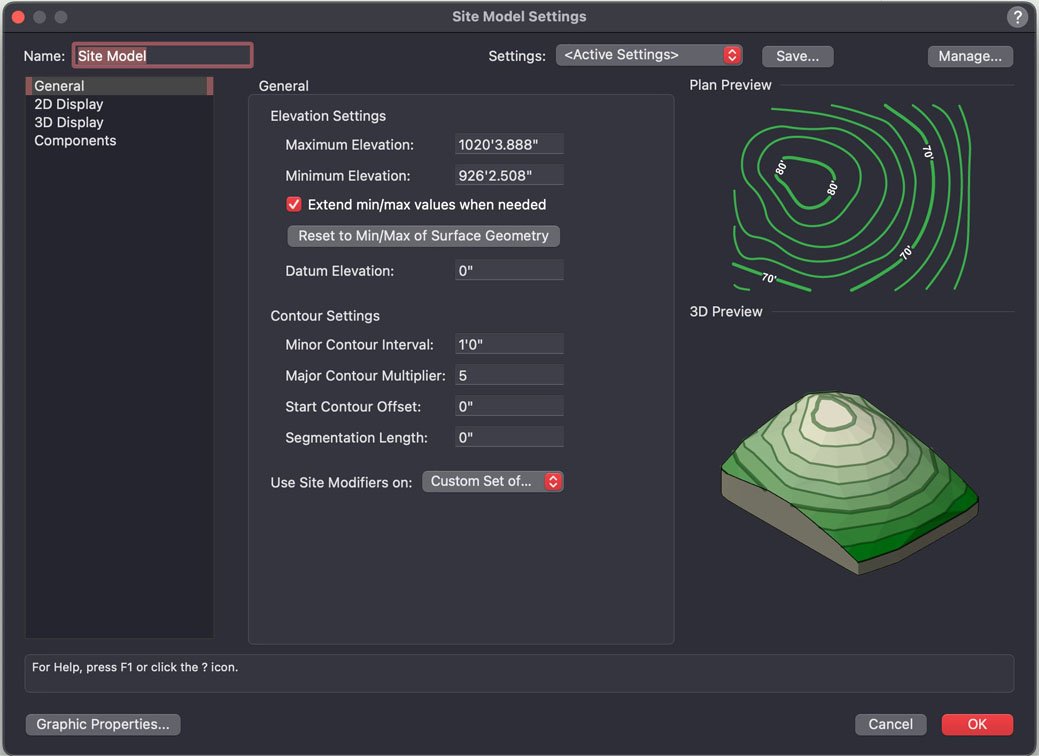Click the help question mark icon
The height and width of the screenshot is (756, 1039).
[x=1017, y=17]
